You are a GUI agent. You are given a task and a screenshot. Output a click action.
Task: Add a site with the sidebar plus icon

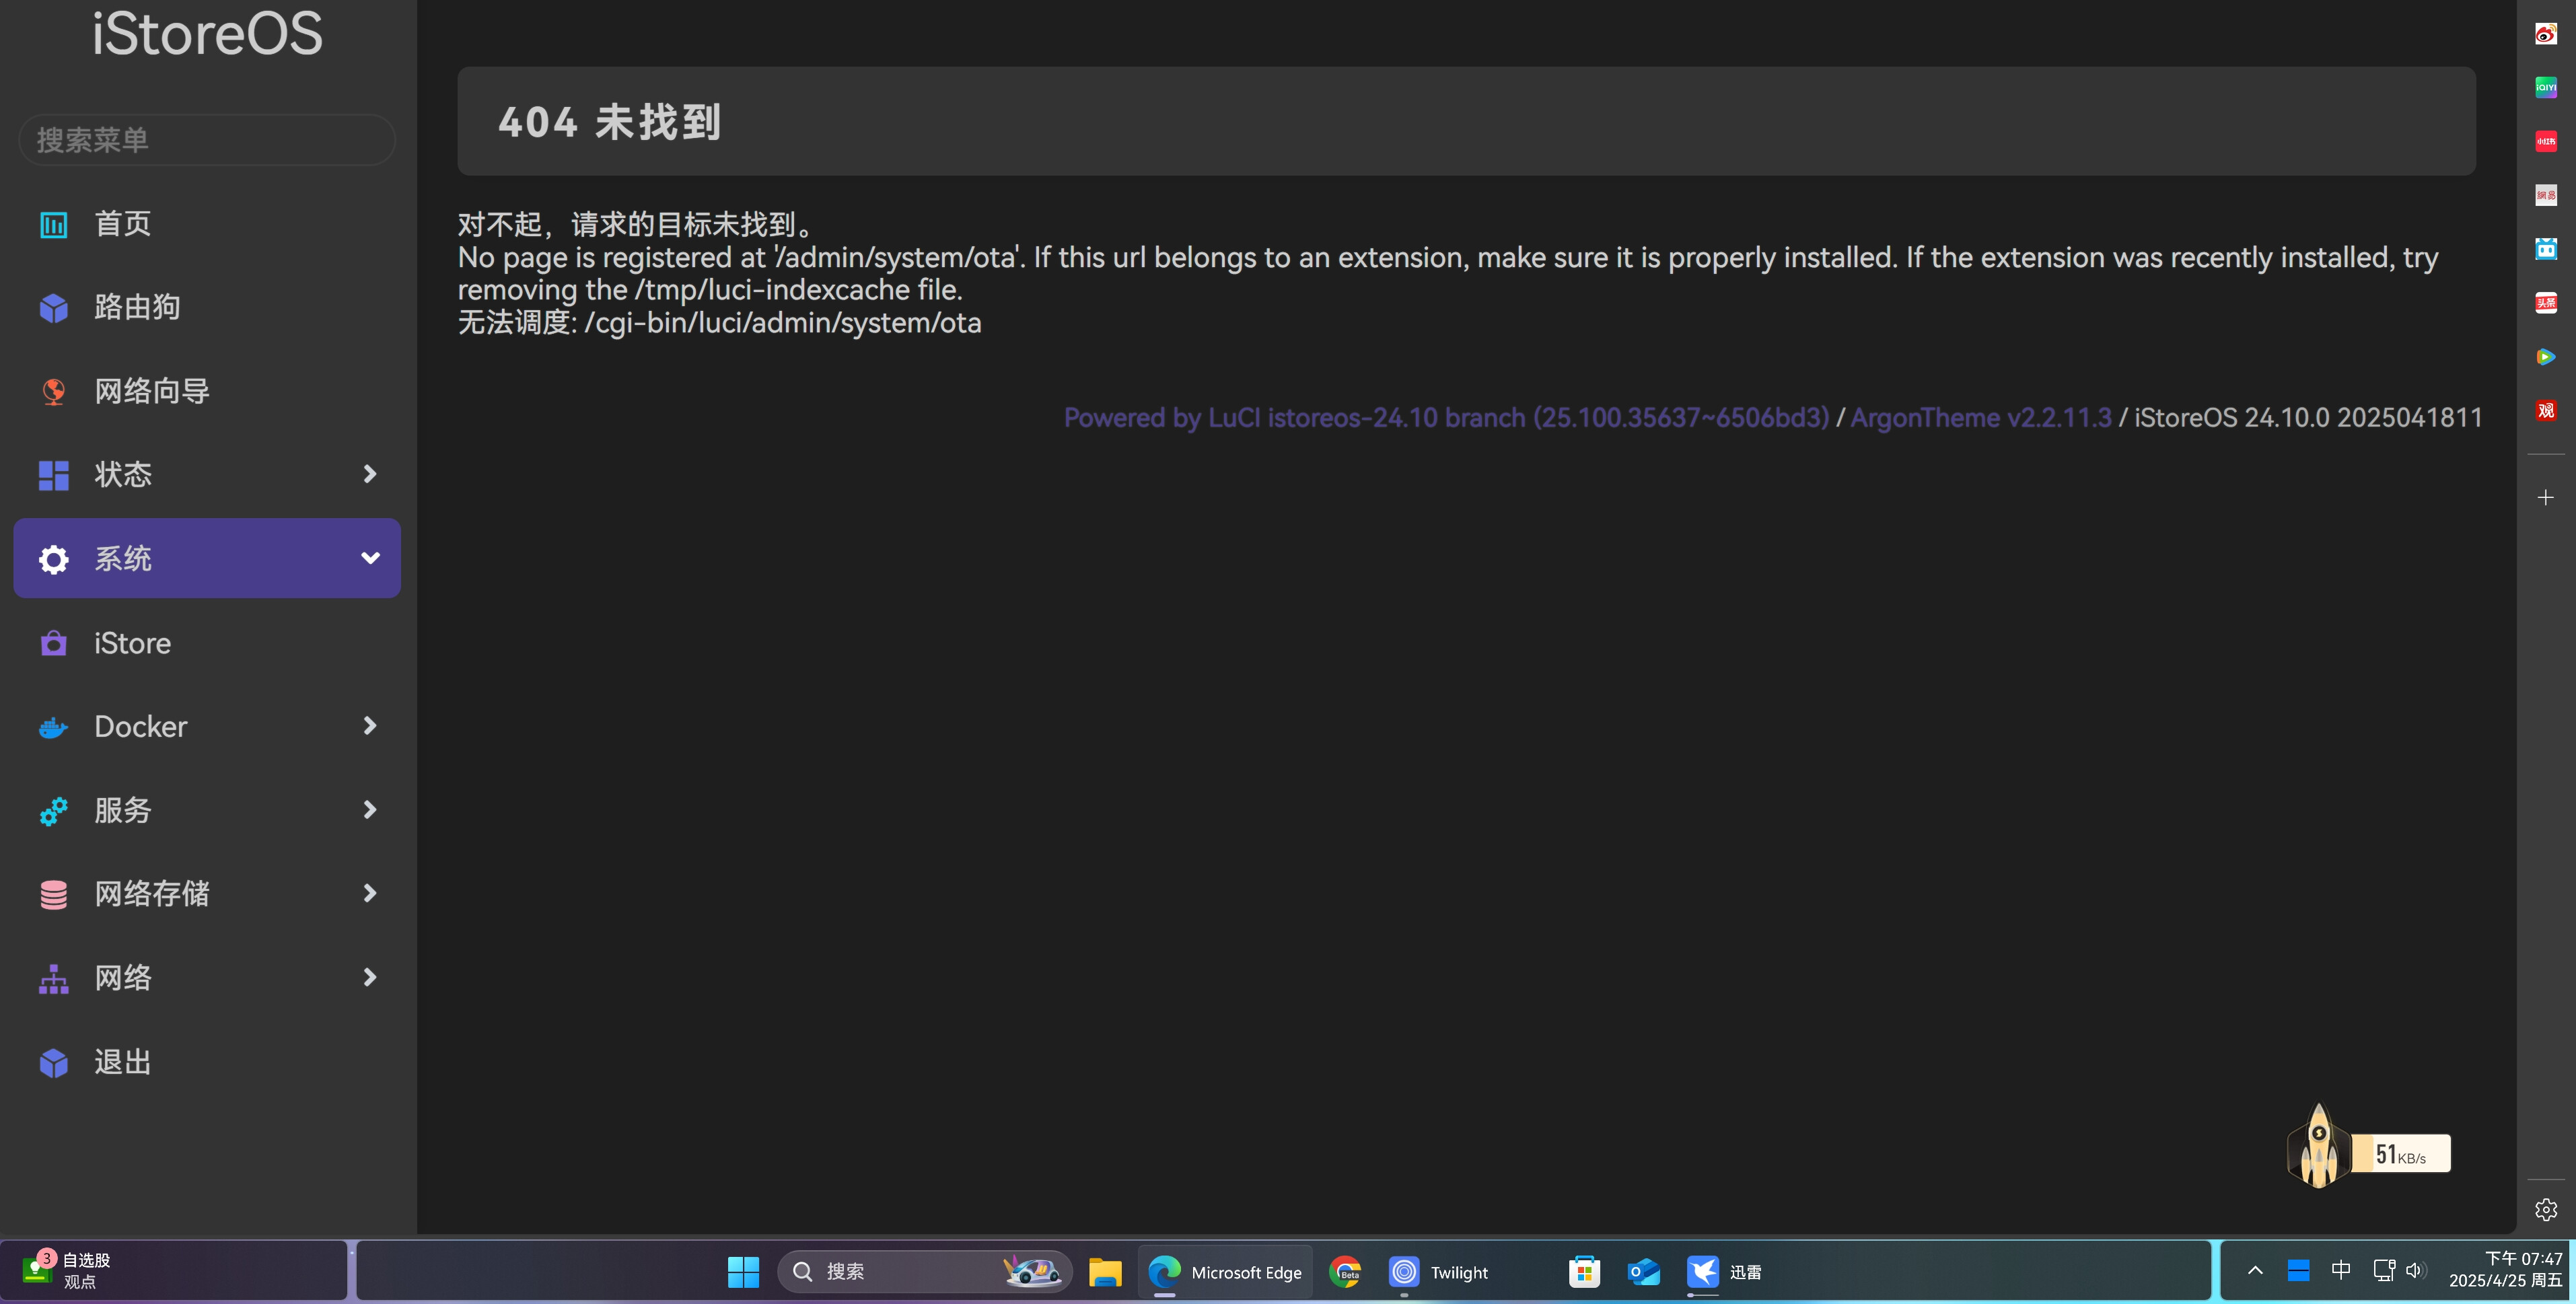tap(2545, 497)
